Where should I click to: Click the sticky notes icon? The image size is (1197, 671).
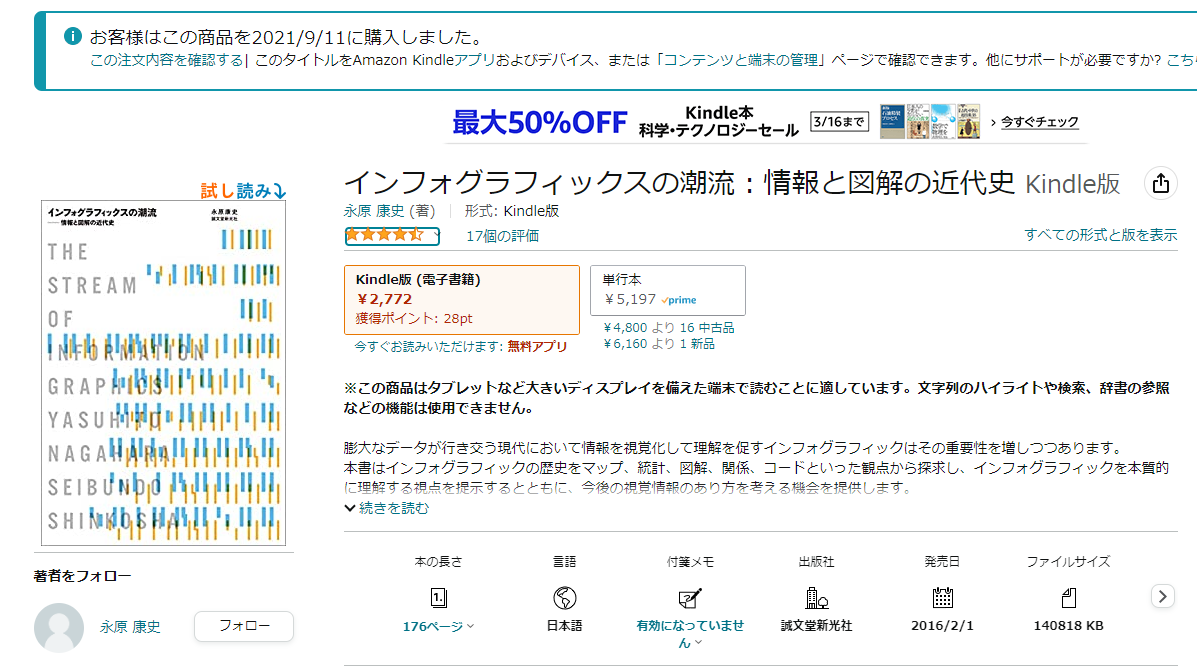tap(689, 598)
